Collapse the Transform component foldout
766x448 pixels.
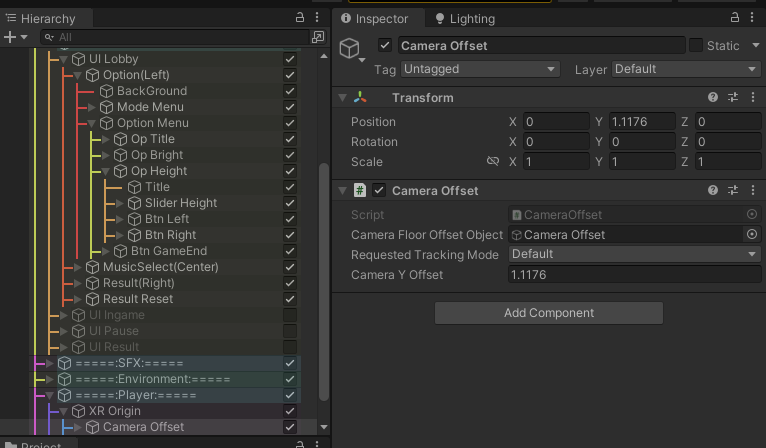[x=342, y=98]
